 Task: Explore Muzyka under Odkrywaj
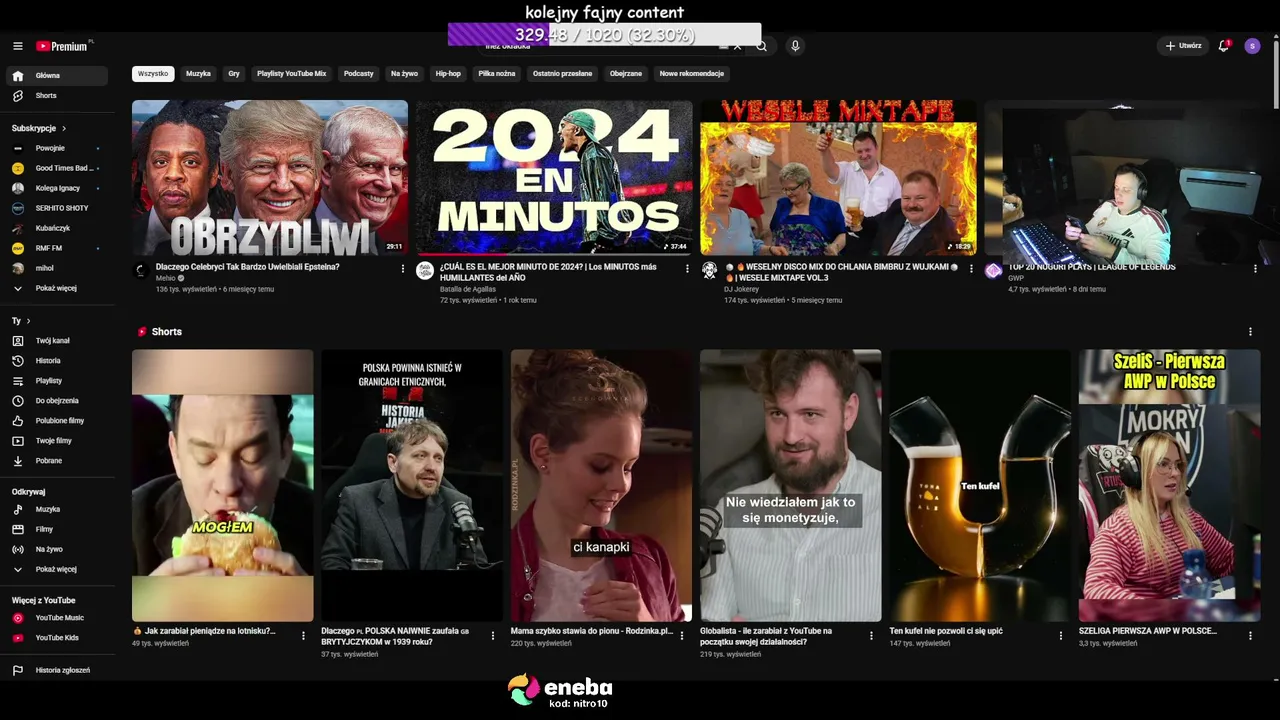[x=56, y=510]
